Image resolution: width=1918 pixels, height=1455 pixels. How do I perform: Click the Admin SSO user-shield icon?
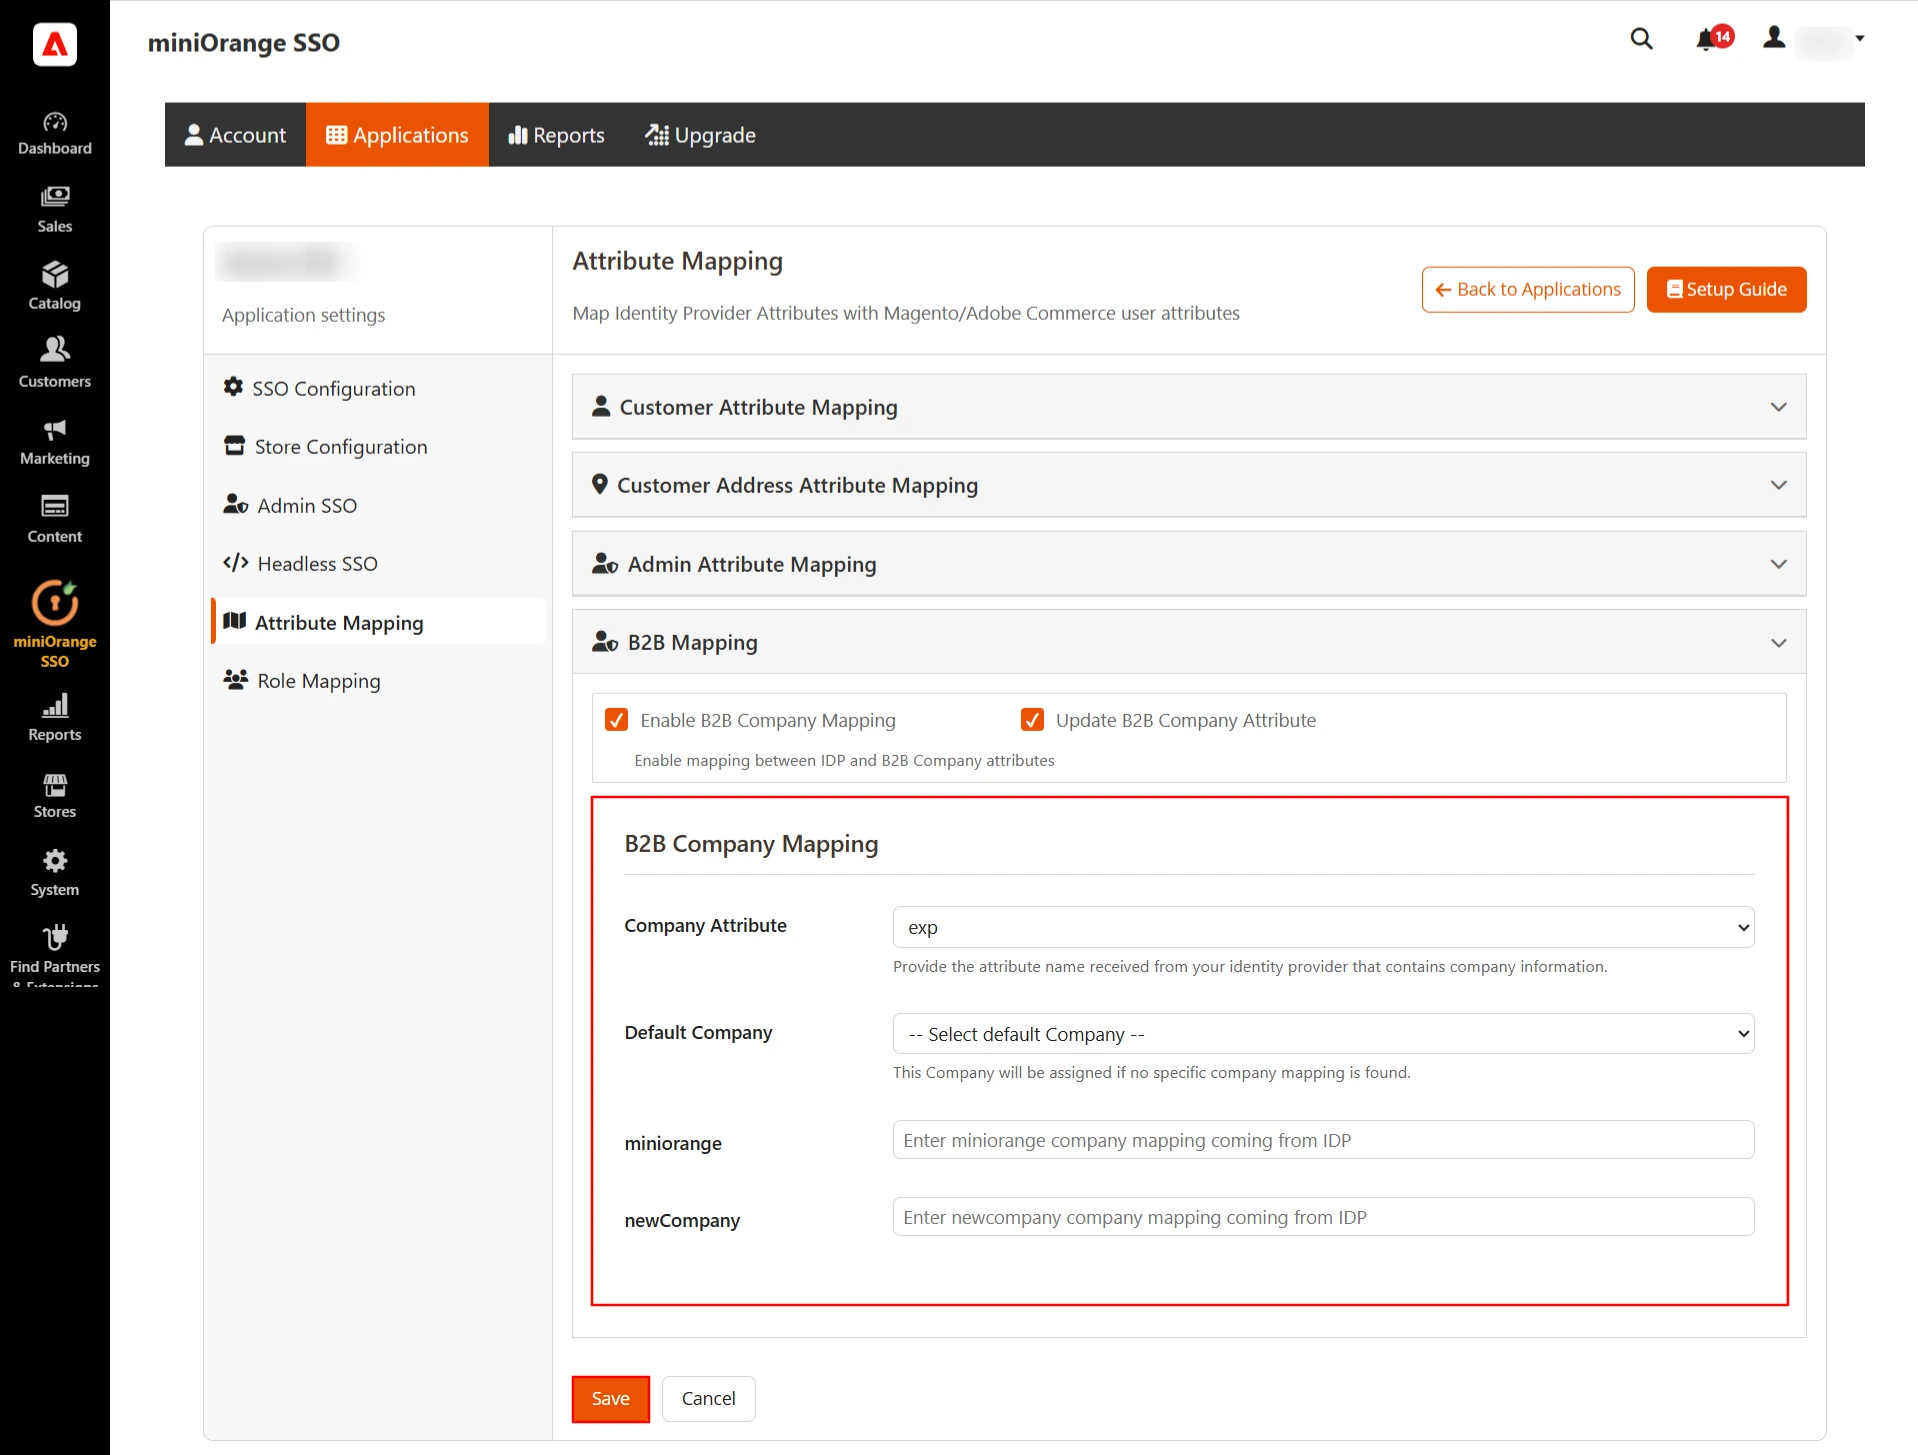click(236, 504)
